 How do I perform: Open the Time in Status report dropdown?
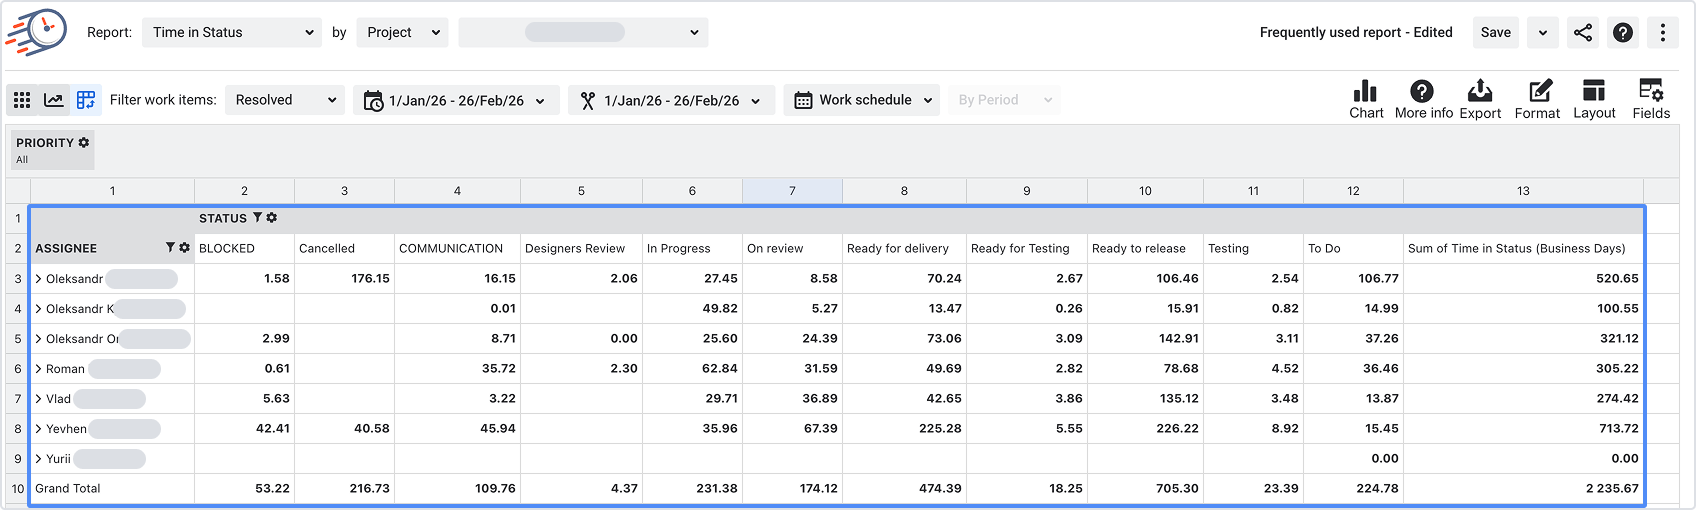click(x=232, y=32)
